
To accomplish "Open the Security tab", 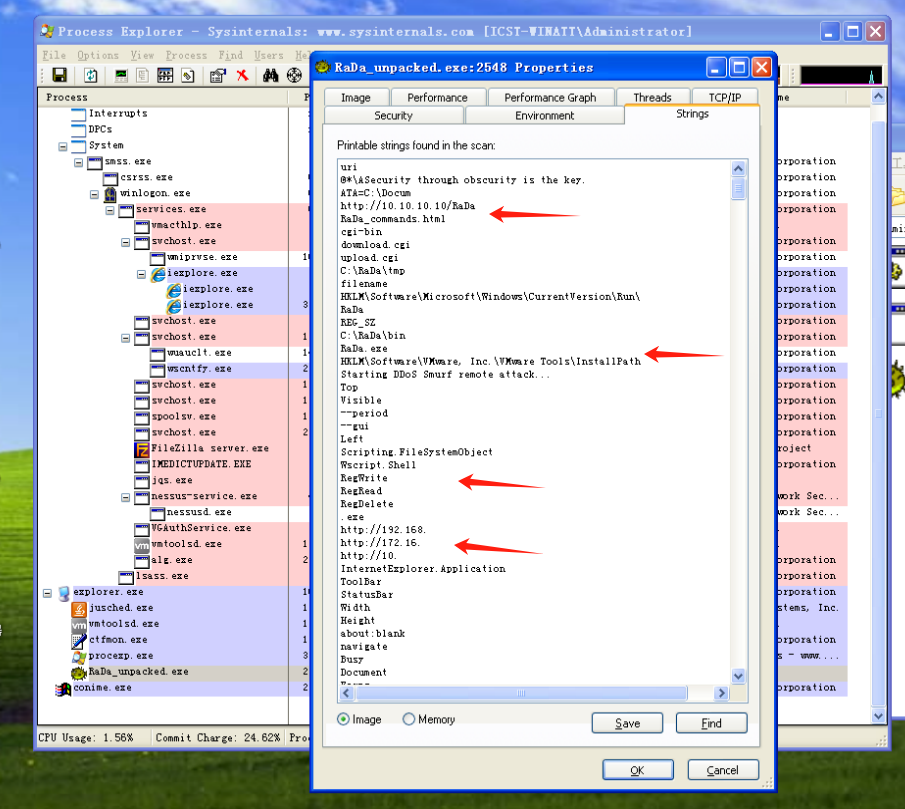I will 394,115.
